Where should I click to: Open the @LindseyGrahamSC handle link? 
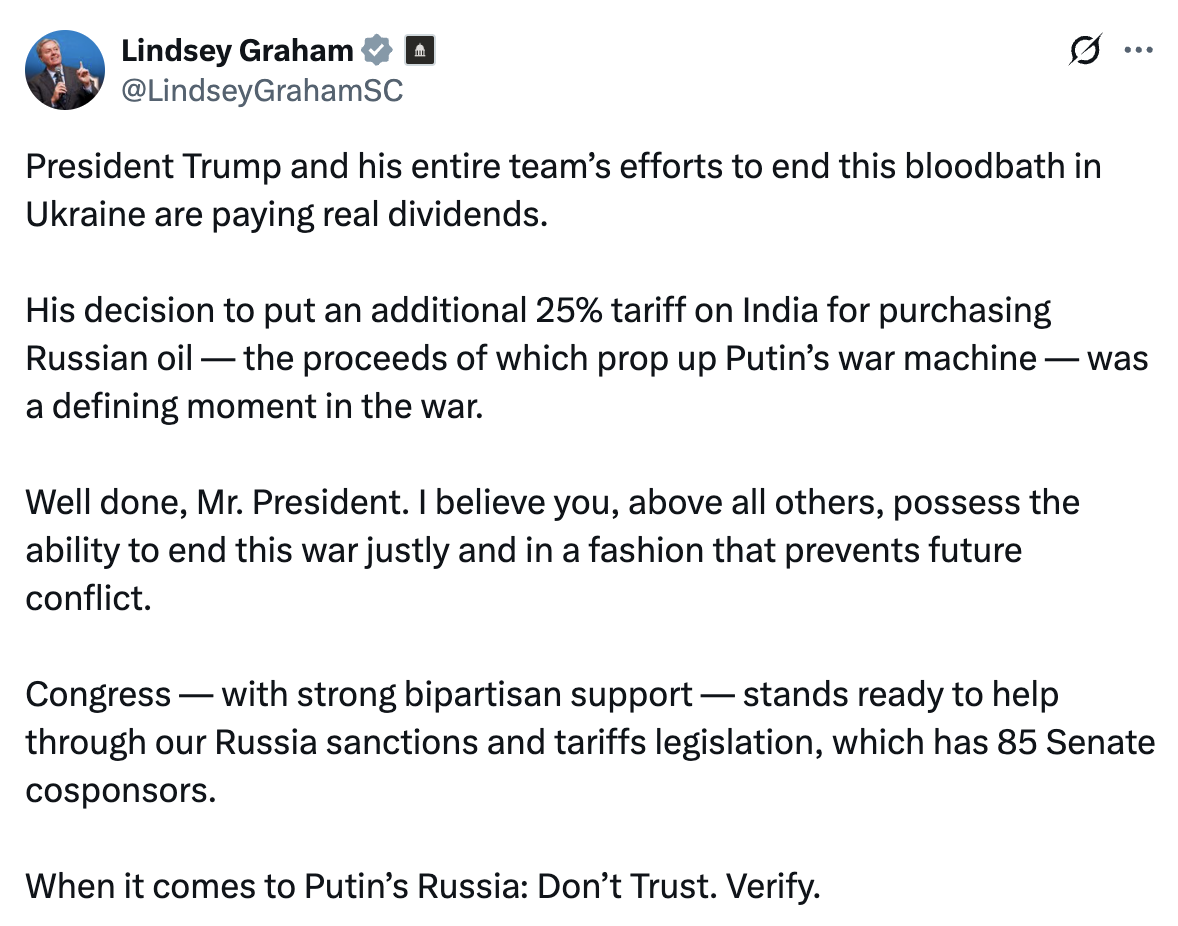[262, 91]
